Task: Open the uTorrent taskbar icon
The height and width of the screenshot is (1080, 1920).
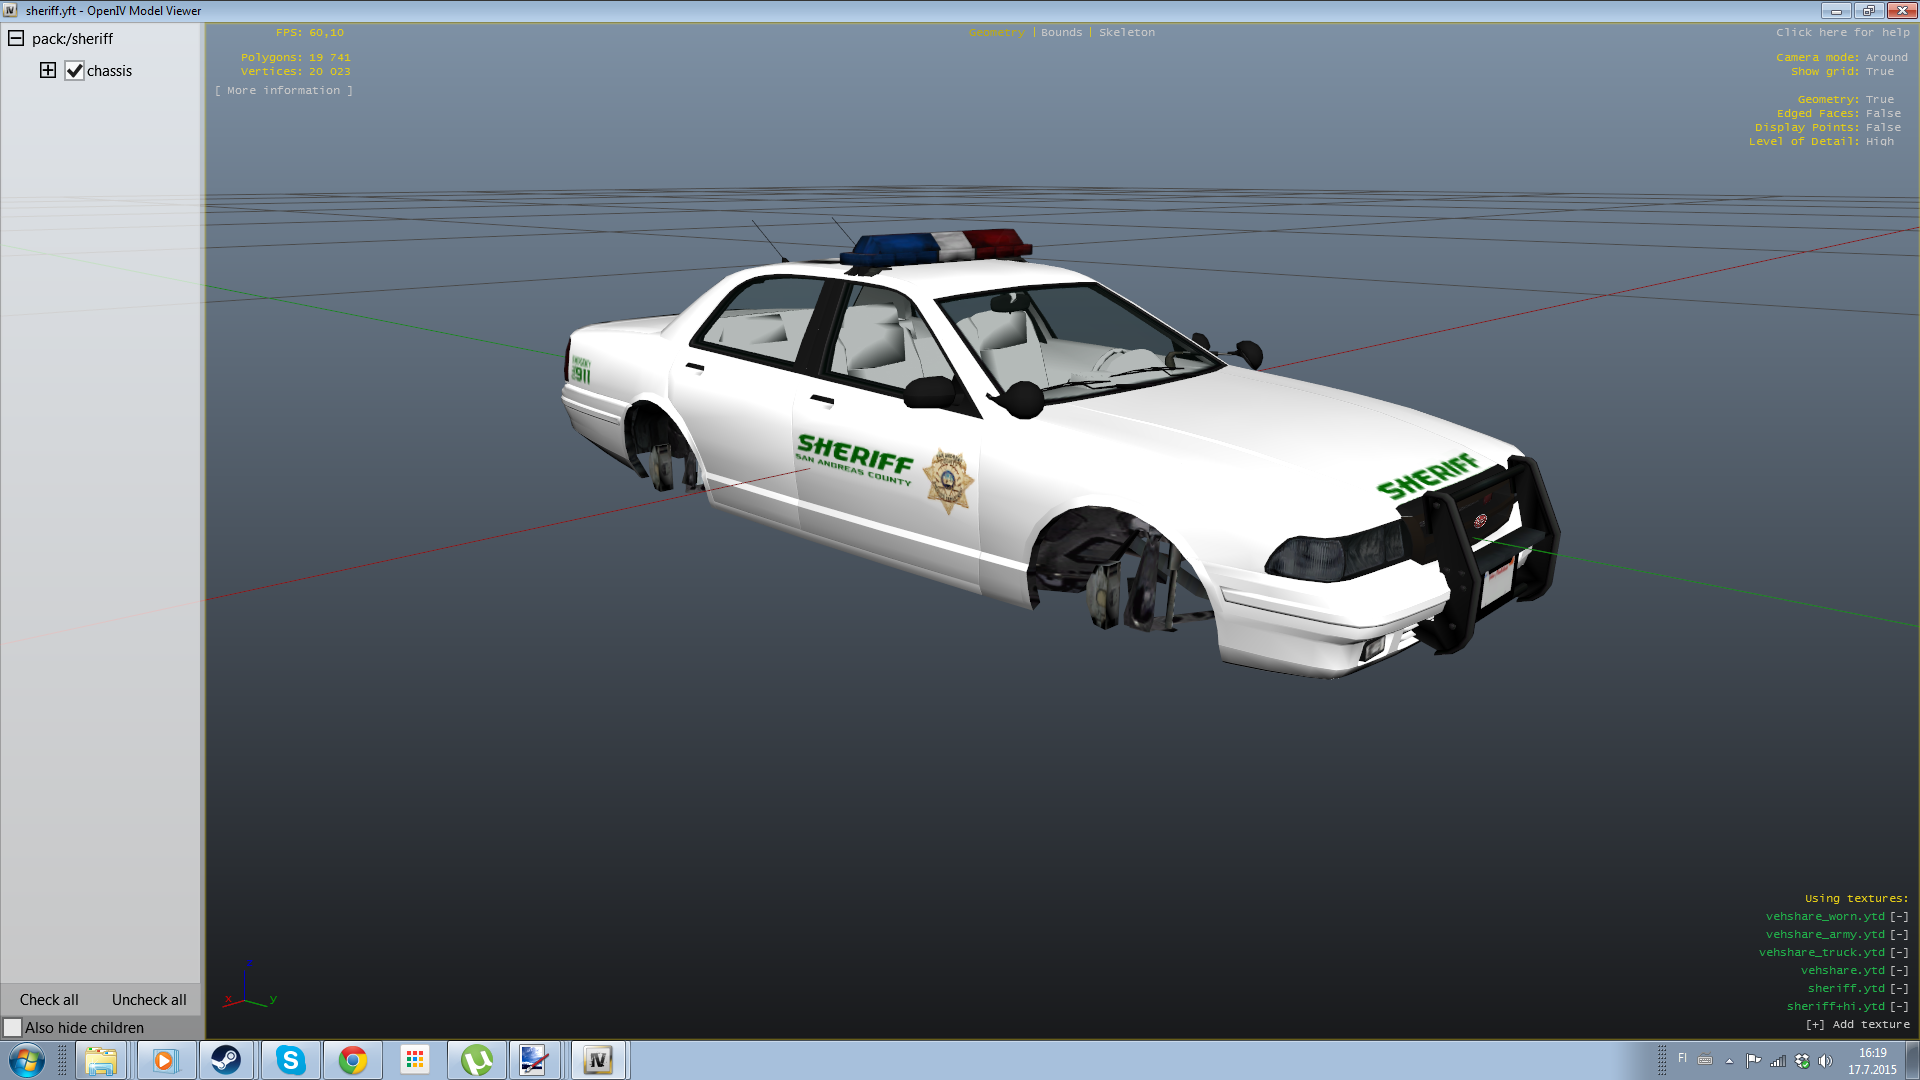Action: (476, 1060)
